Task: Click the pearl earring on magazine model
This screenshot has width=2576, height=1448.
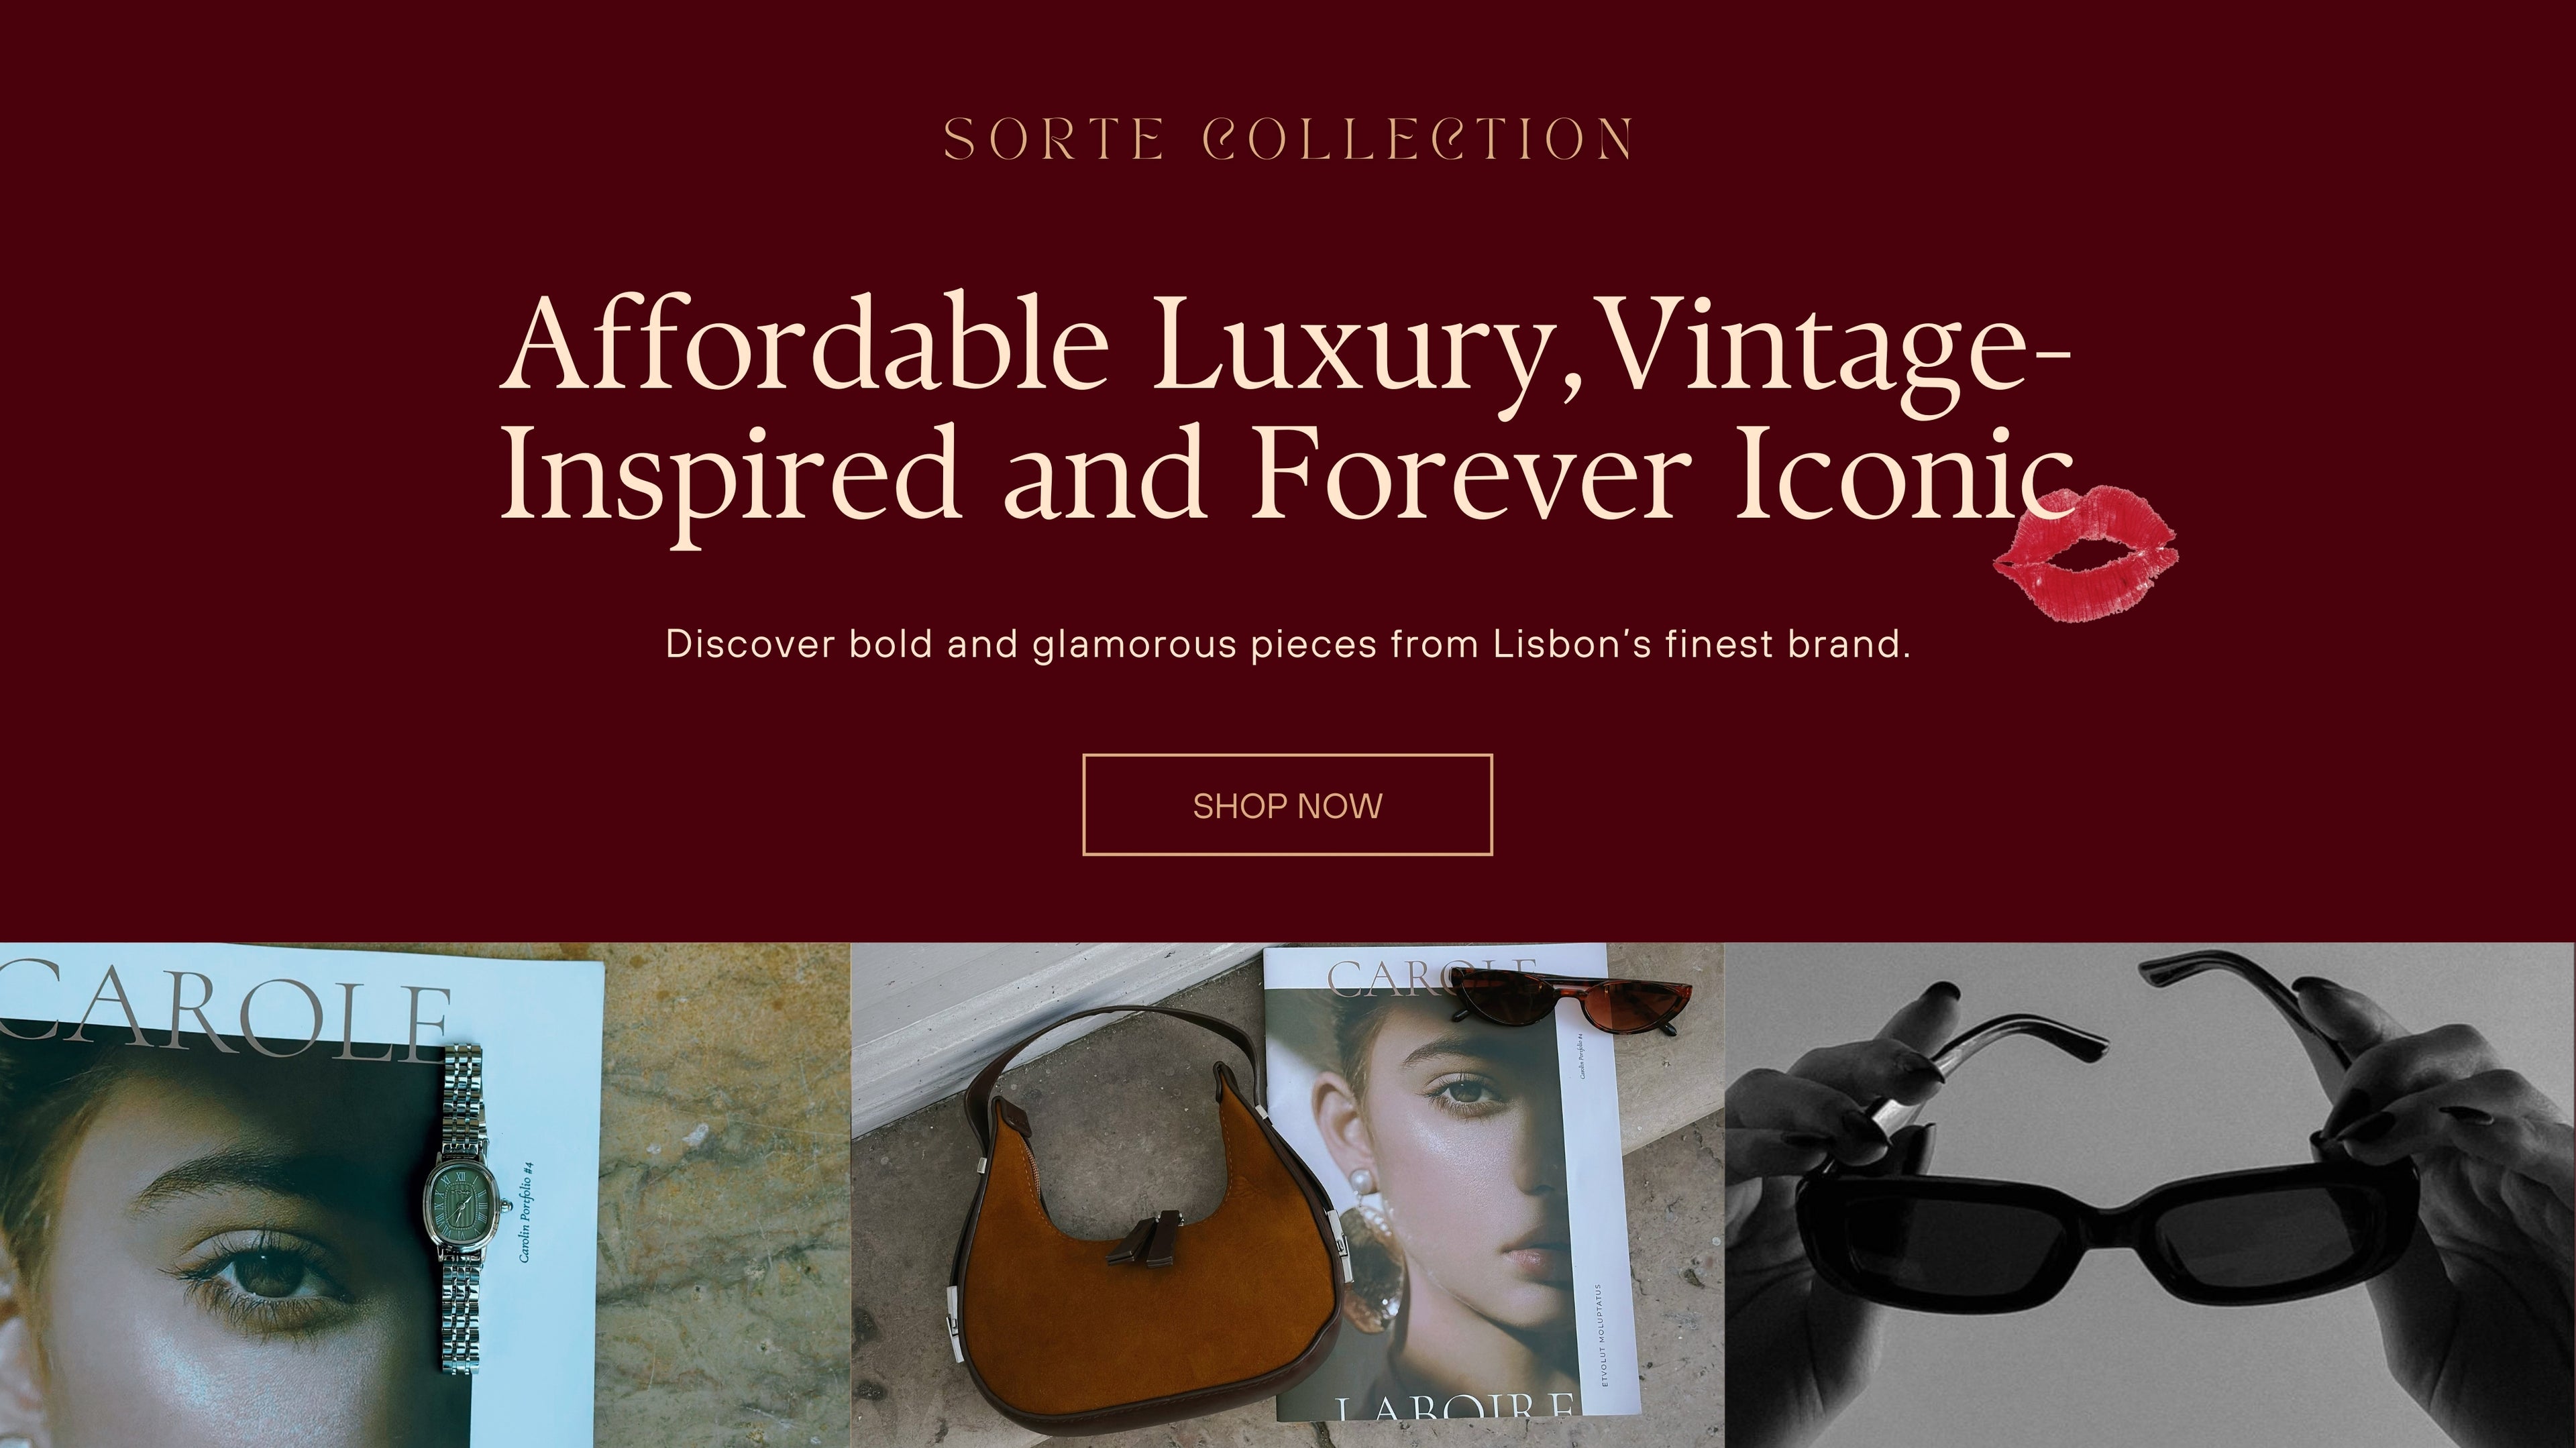Action: tap(1362, 1185)
